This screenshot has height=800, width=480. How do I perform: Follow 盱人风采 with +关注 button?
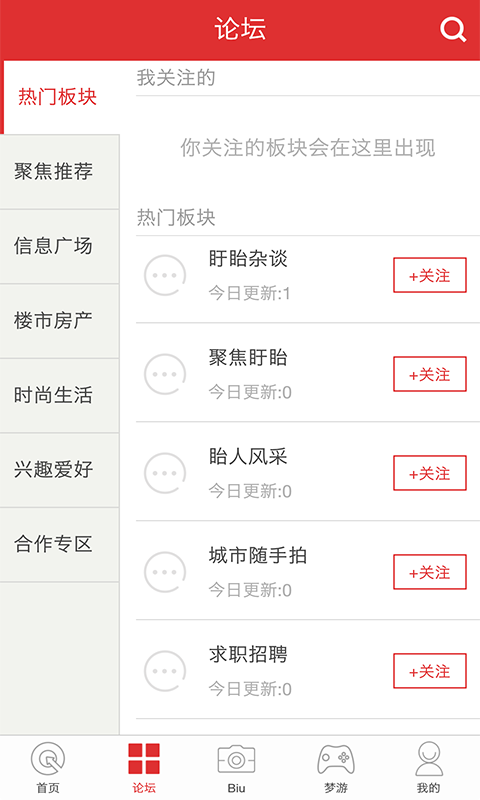click(430, 473)
